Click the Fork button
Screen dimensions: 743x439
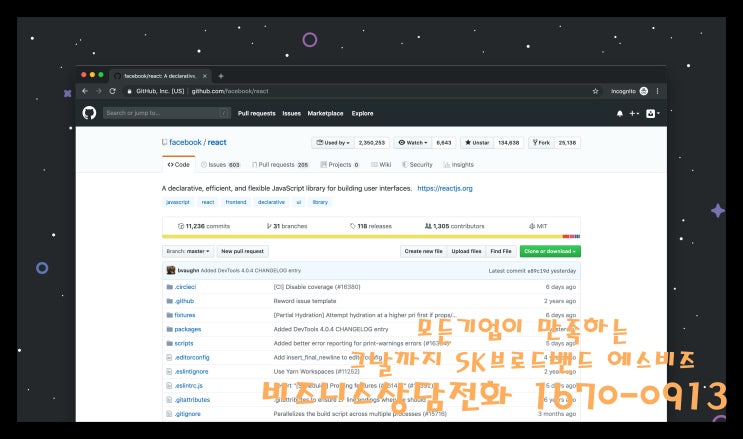tap(541, 143)
